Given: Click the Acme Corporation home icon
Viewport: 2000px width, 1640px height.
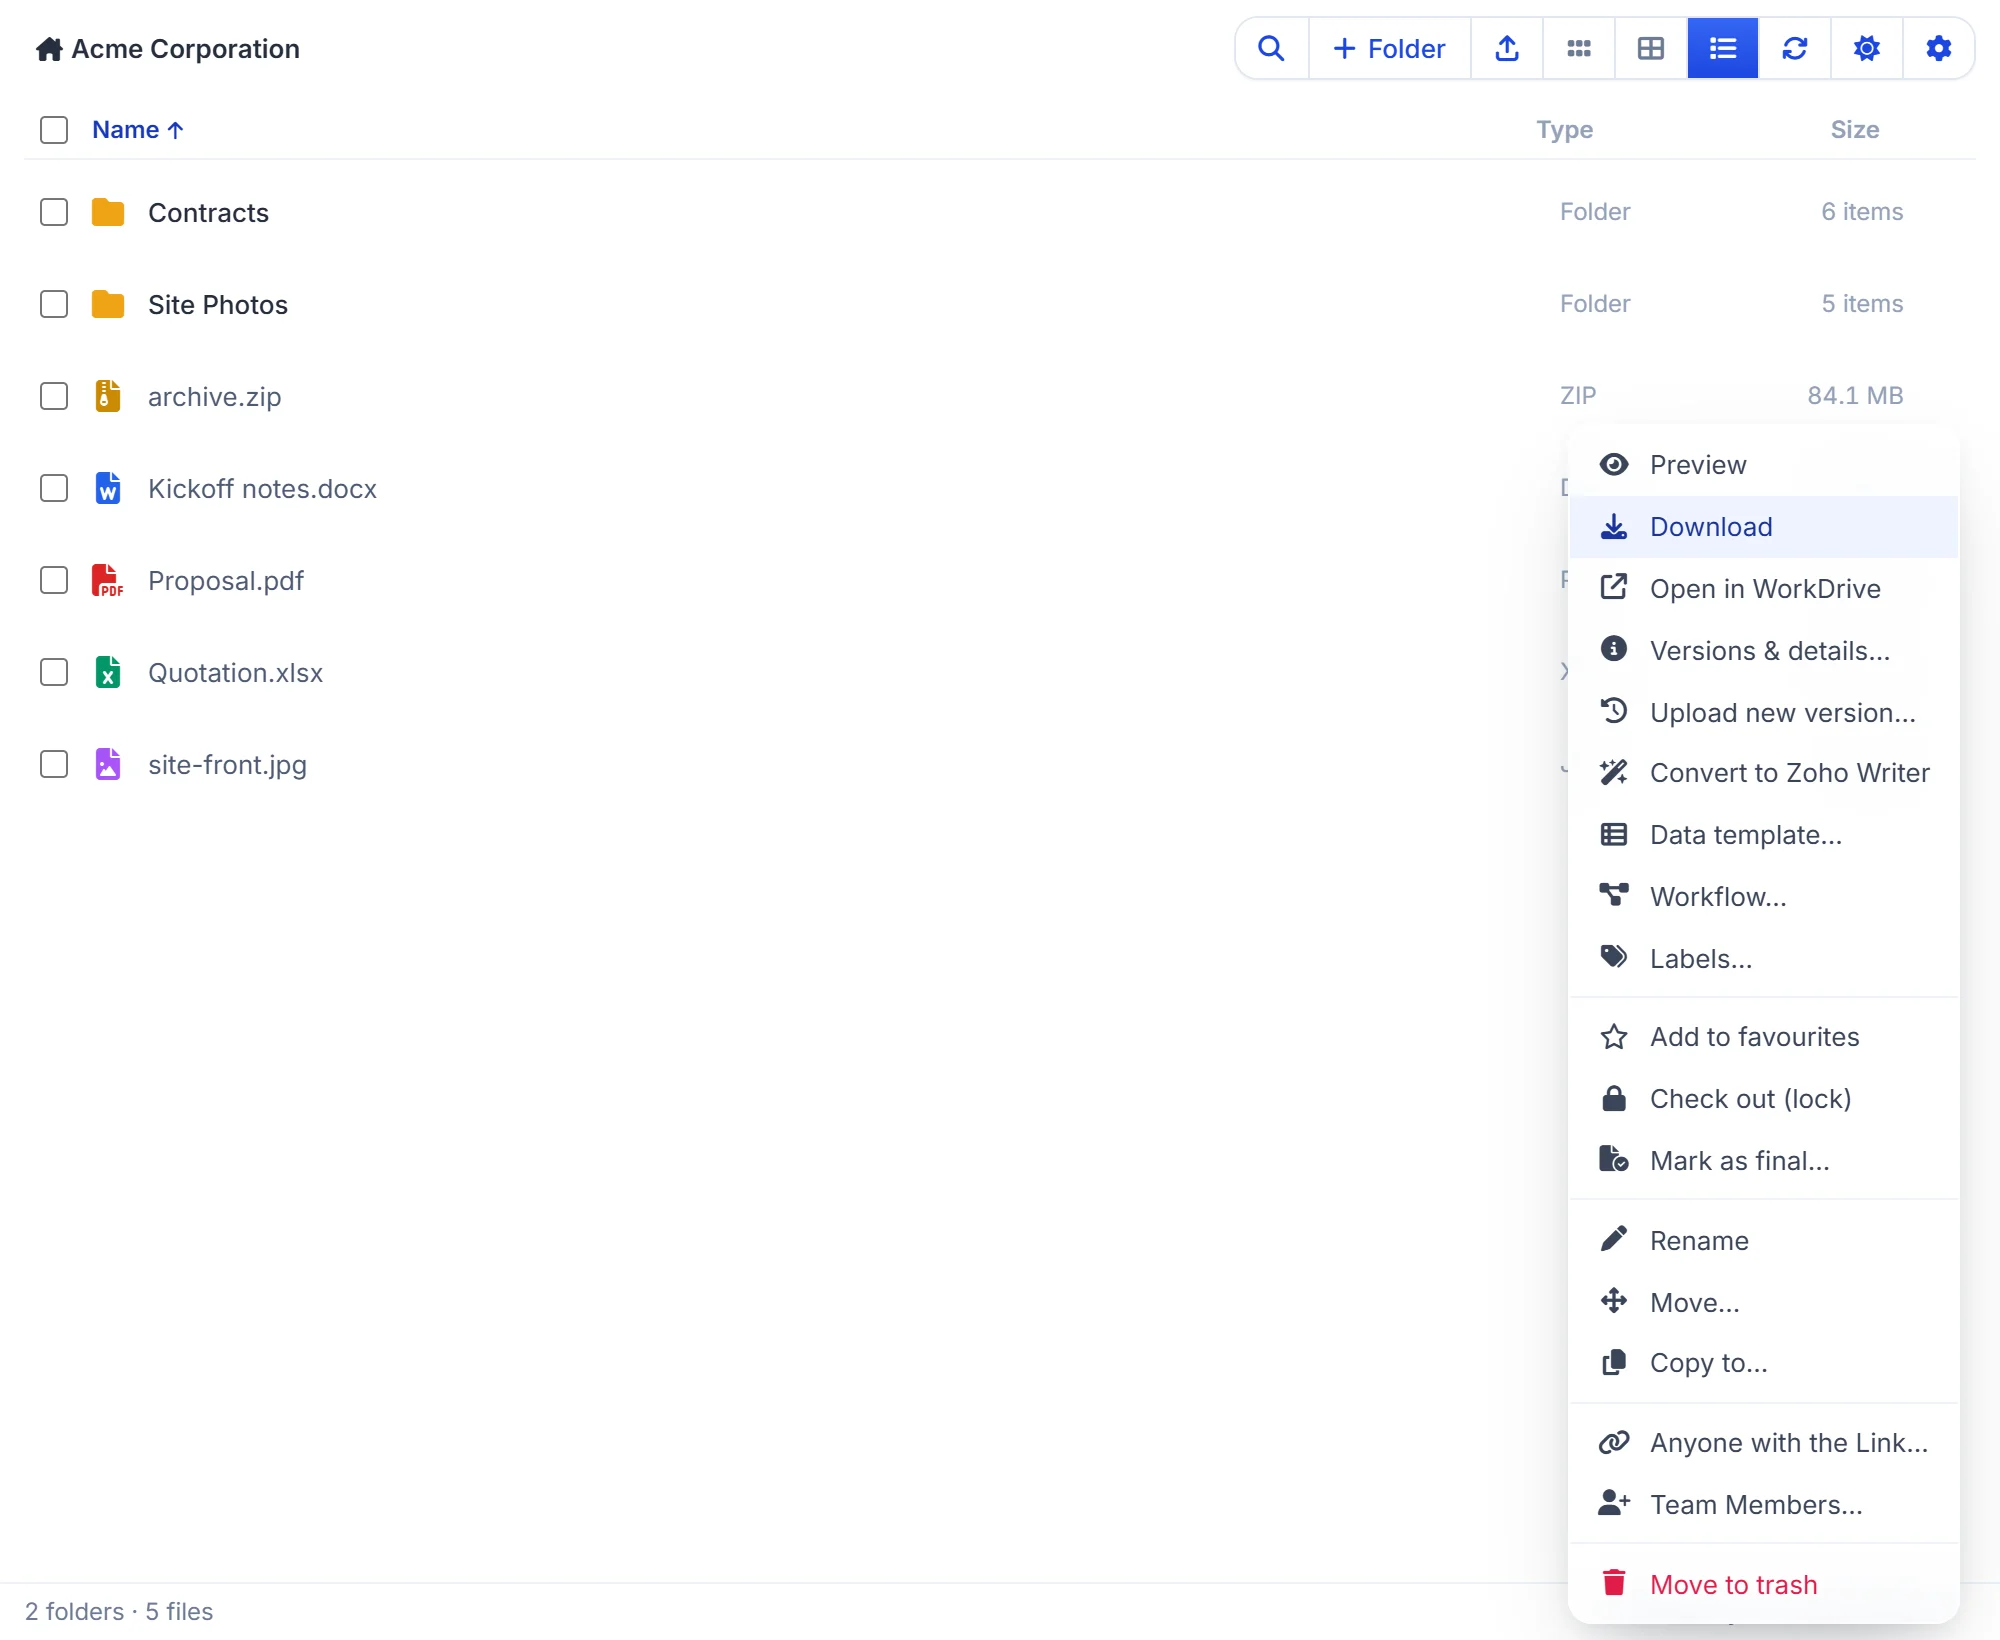Looking at the screenshot, I should 49,49.
